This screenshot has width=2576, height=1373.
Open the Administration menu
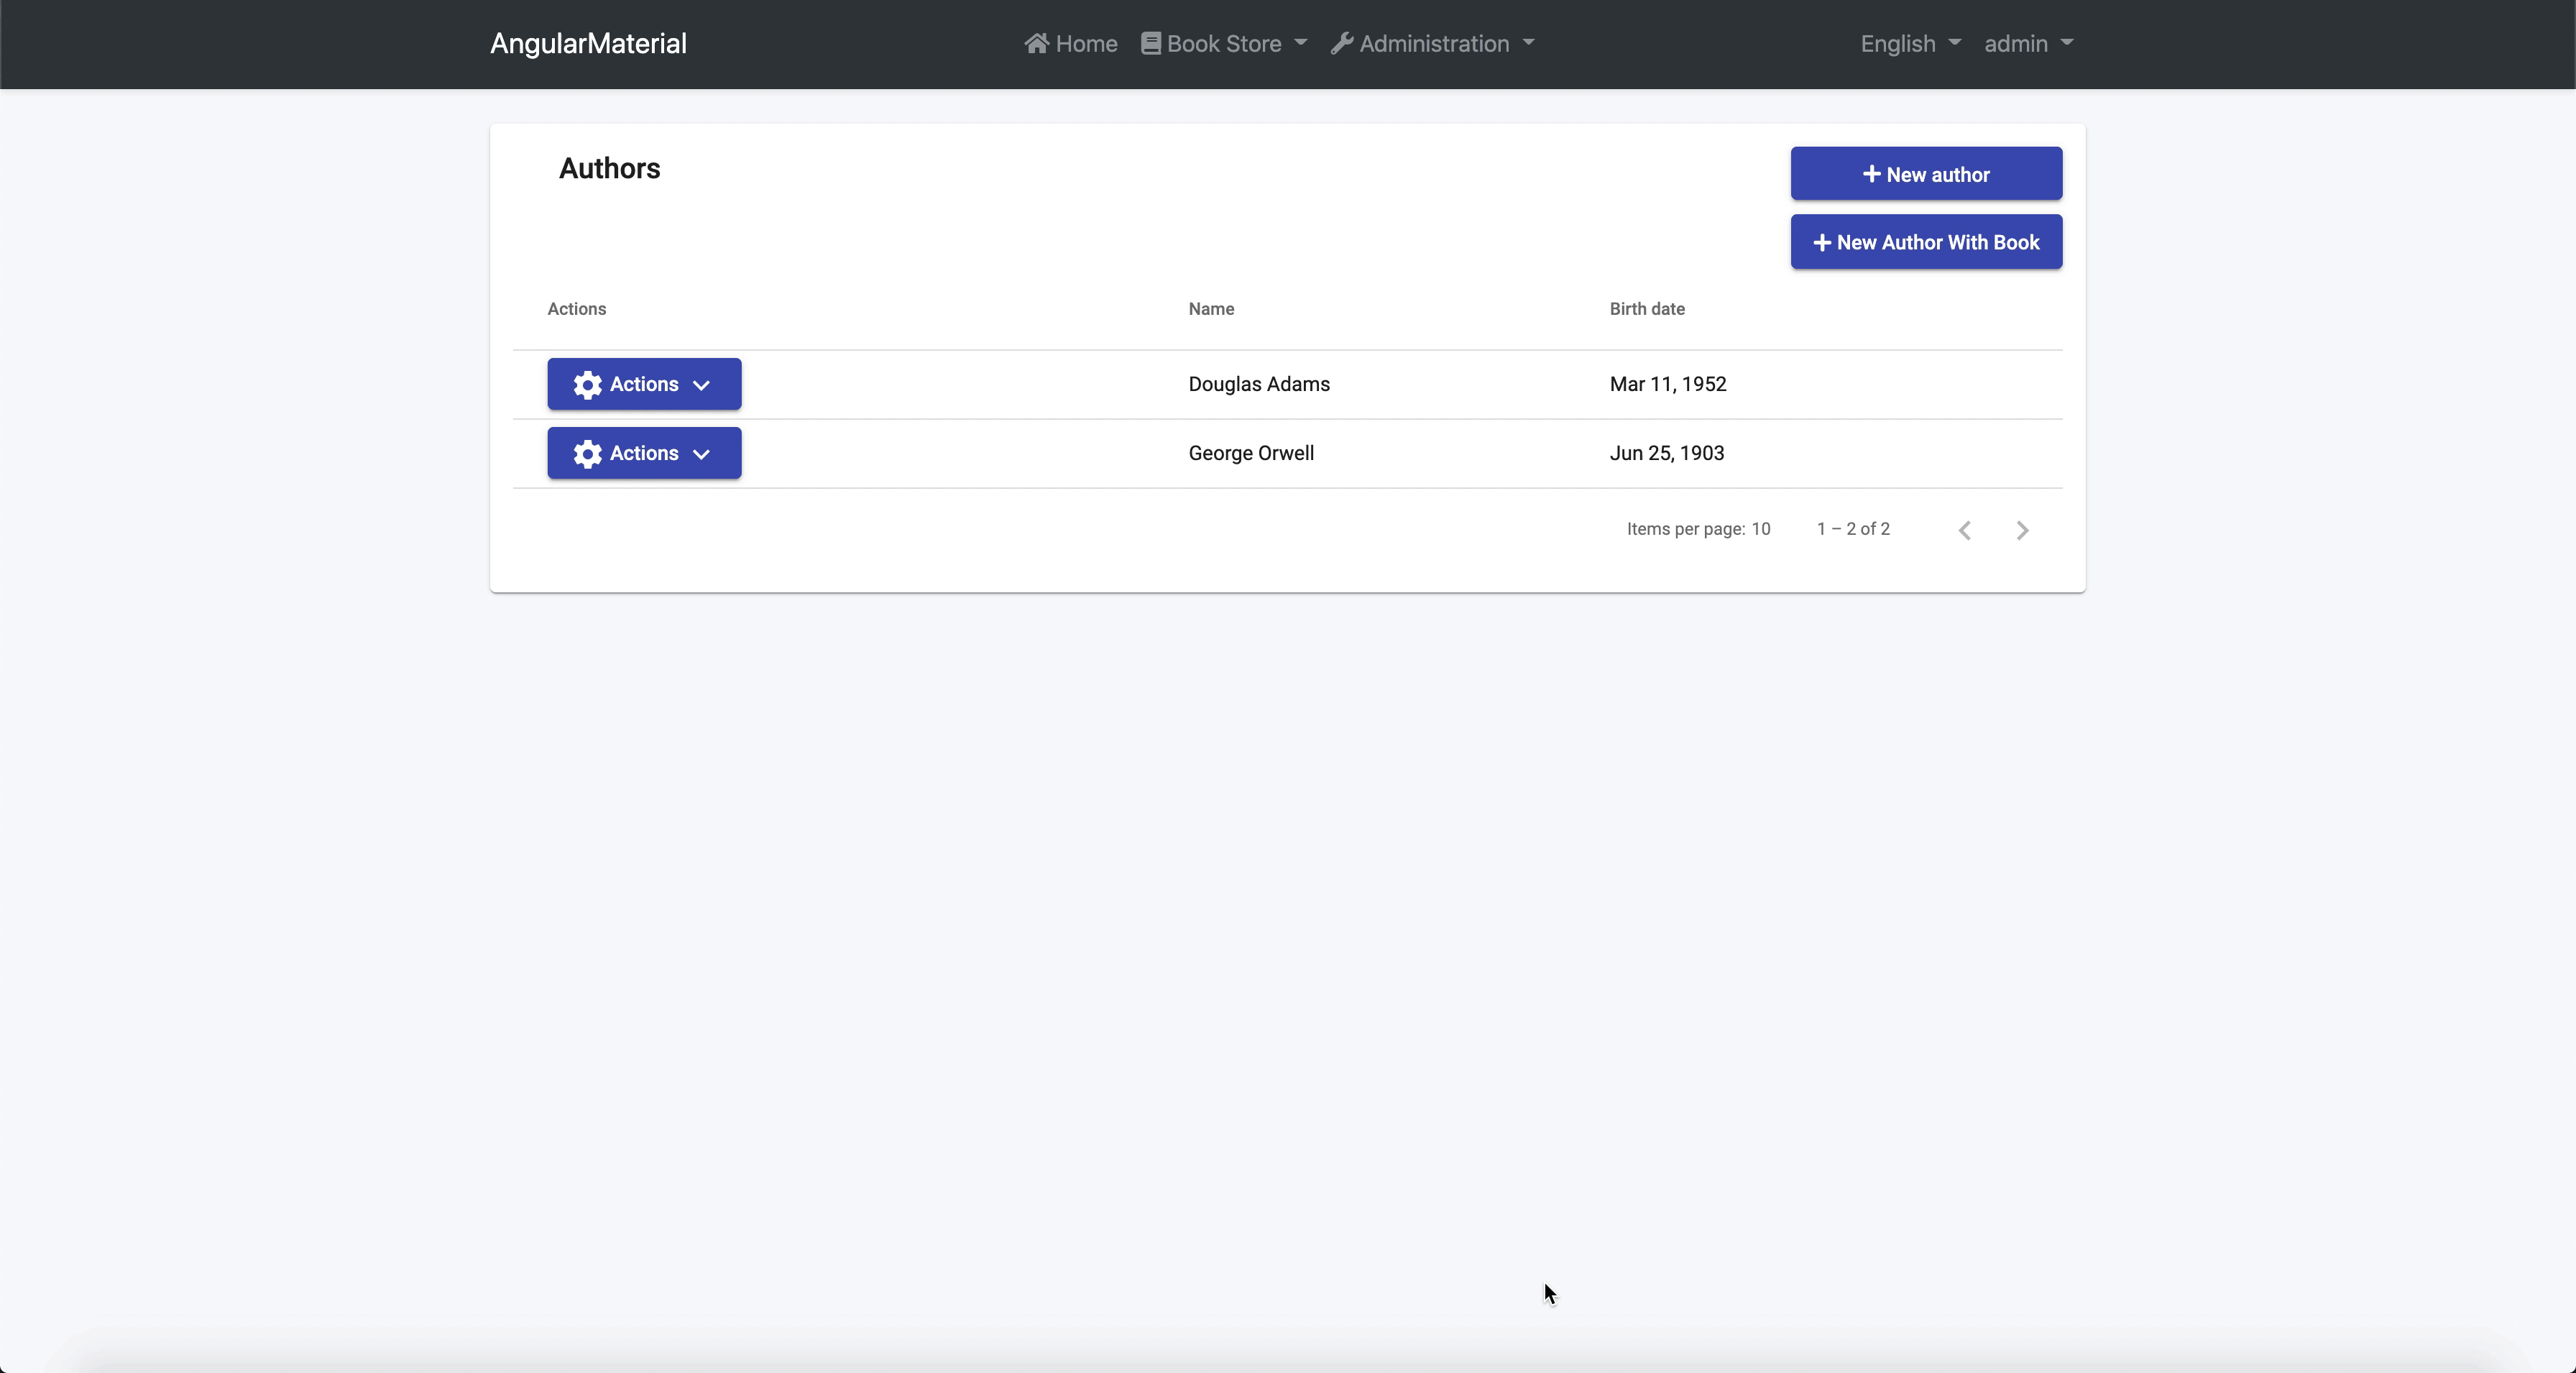coord(1433,43)
